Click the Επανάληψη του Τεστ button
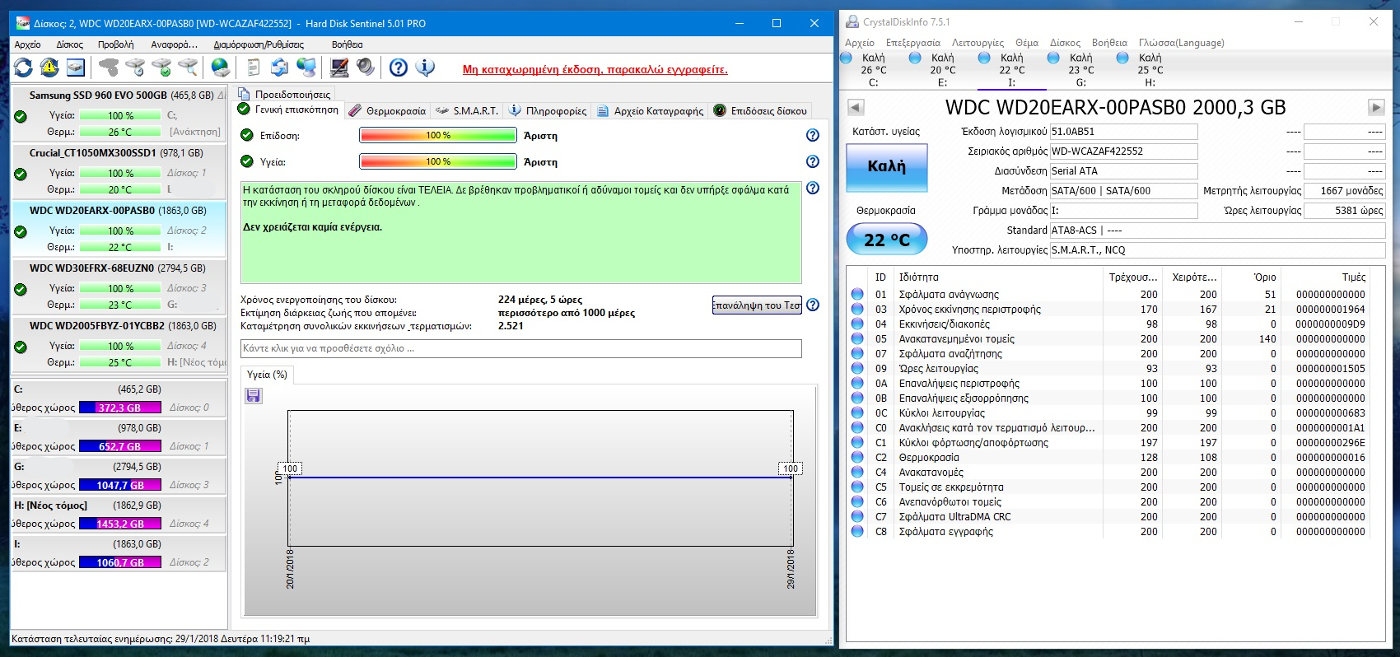Viewport: 1400px width, 657px height. [x=757, y=305]
